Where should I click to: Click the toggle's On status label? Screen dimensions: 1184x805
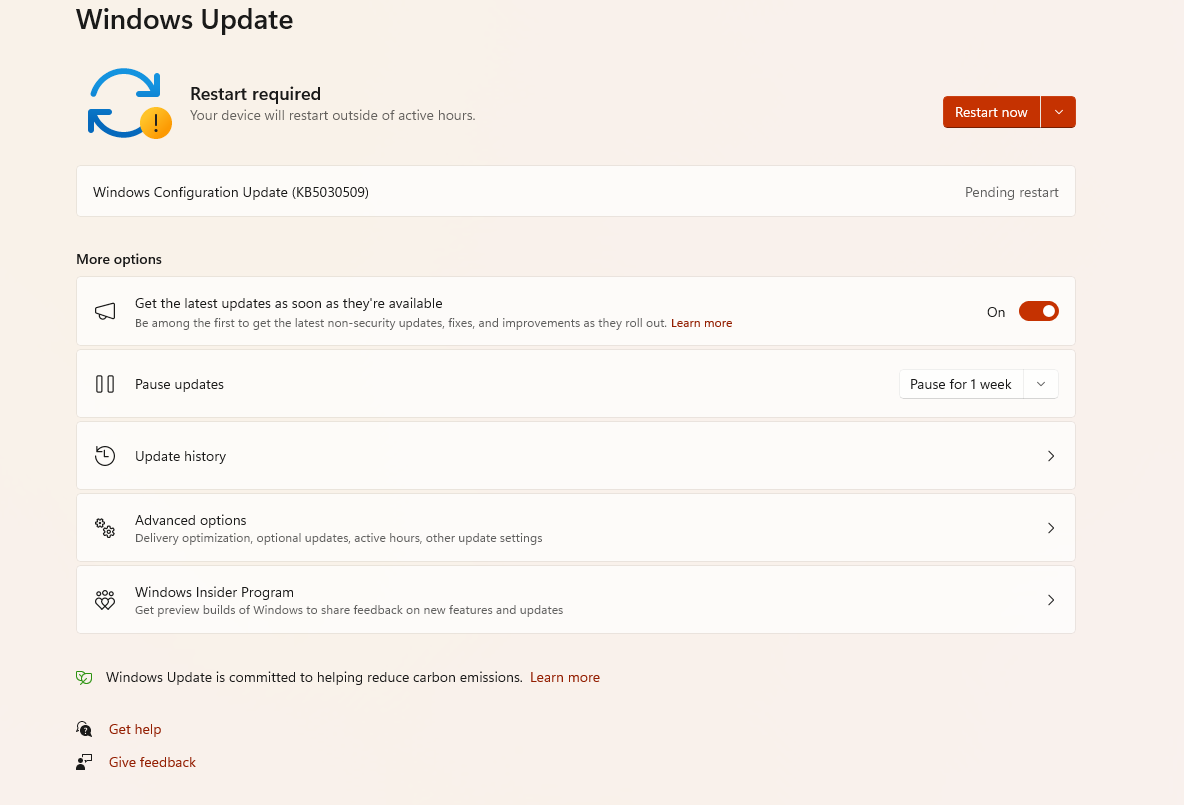tap(996, 312)
